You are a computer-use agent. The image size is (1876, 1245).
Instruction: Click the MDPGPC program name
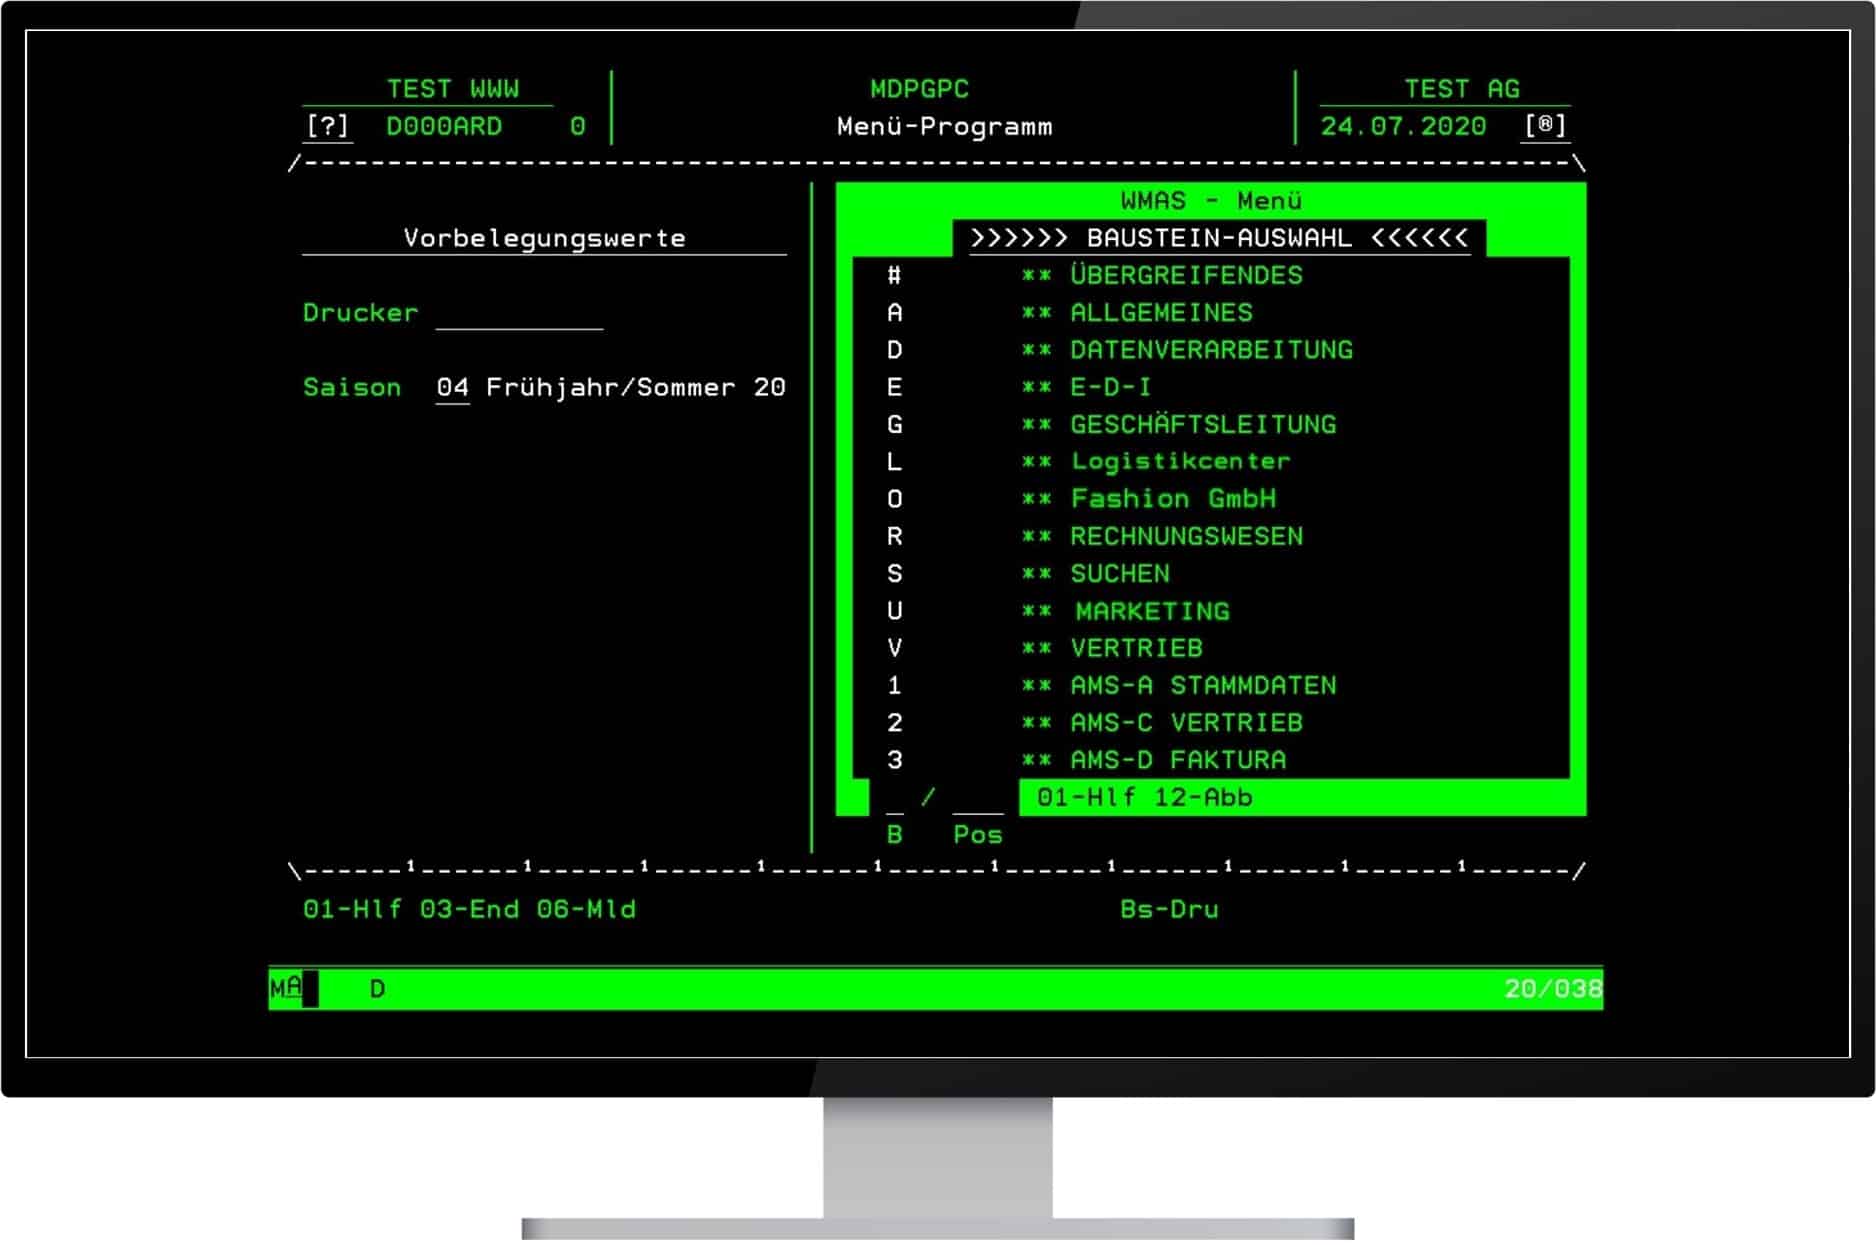pyautogui.click(x=919, y=89)
